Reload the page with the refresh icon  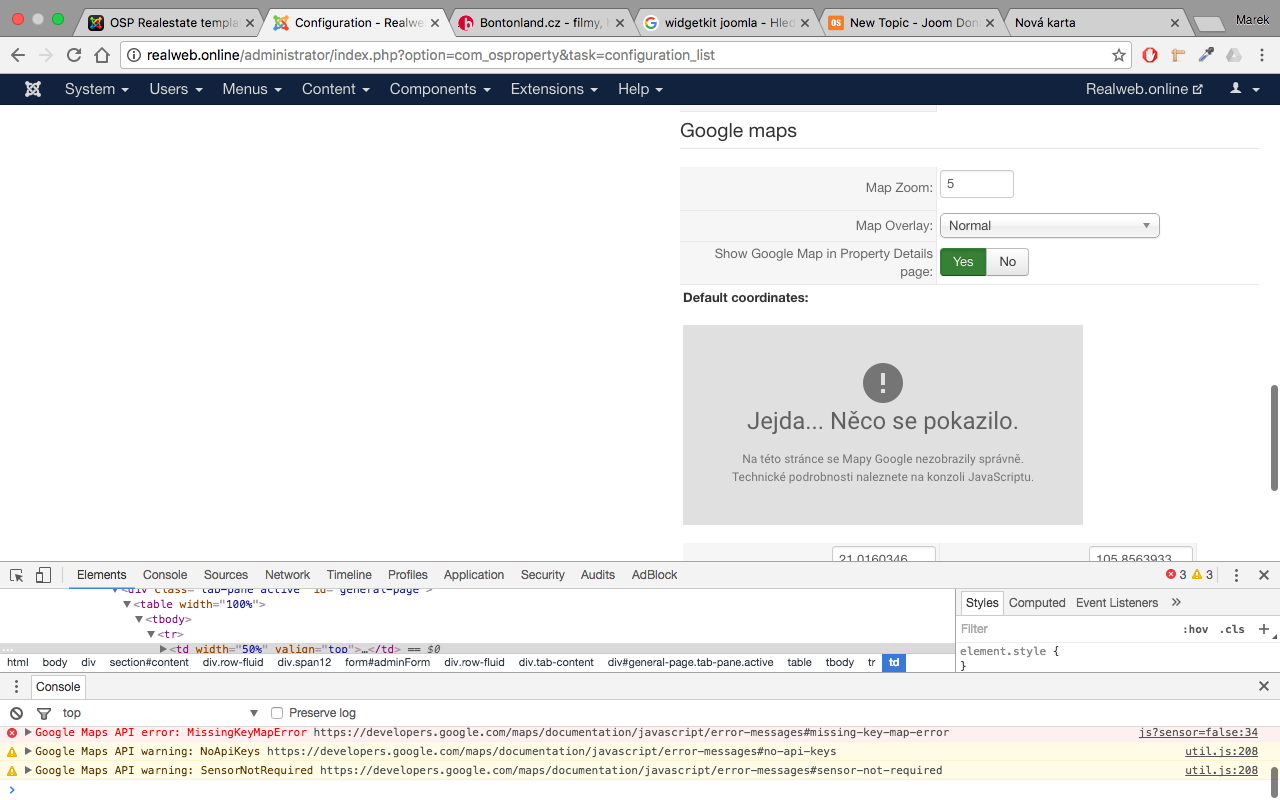pyautogui.click(x=74, y=55)
